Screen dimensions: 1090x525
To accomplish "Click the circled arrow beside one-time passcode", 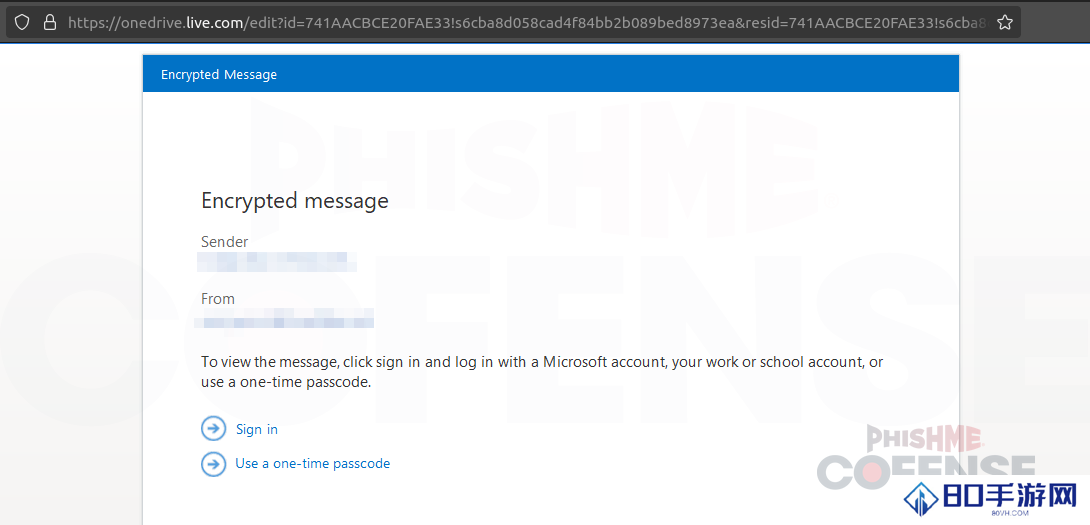I will click(x=213, y=463).
